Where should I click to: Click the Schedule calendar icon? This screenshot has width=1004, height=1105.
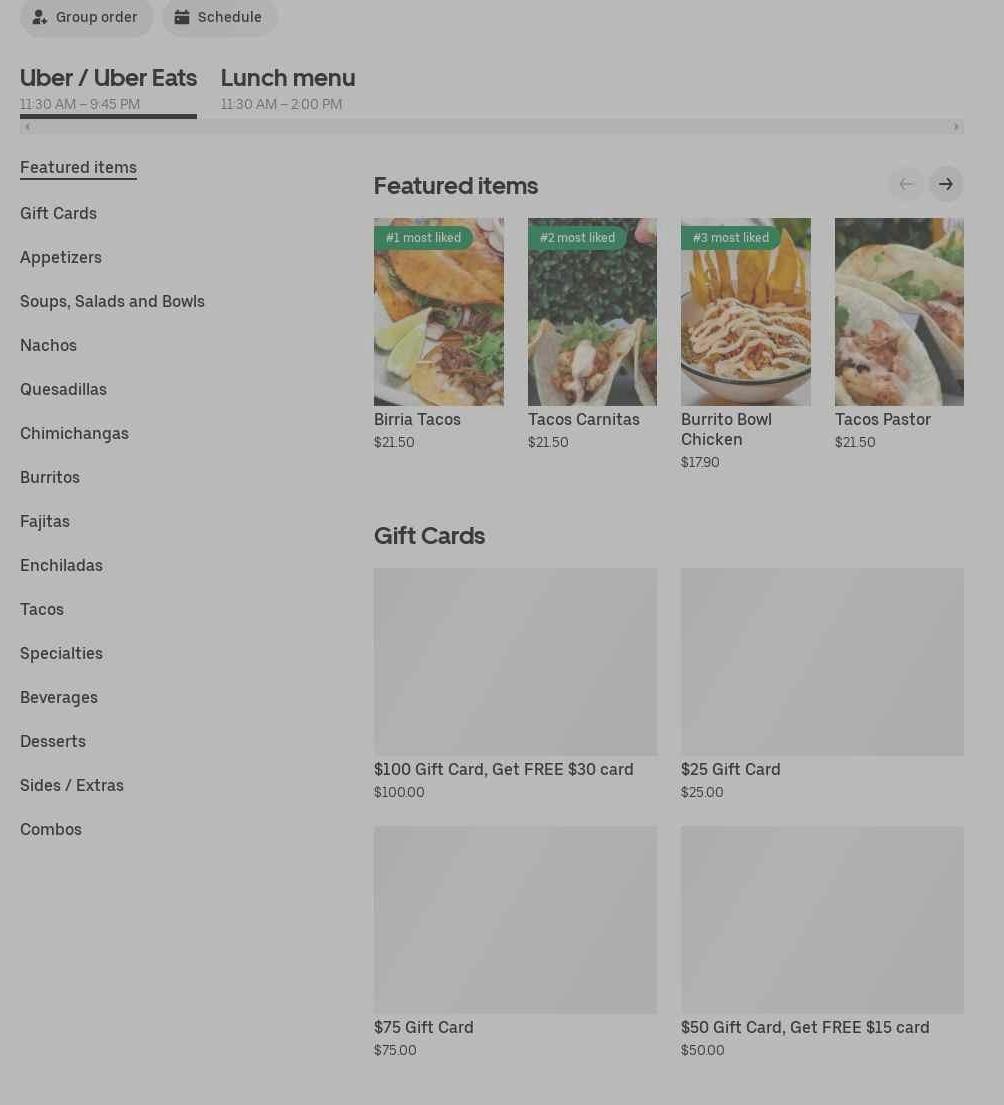pos(182,17)
